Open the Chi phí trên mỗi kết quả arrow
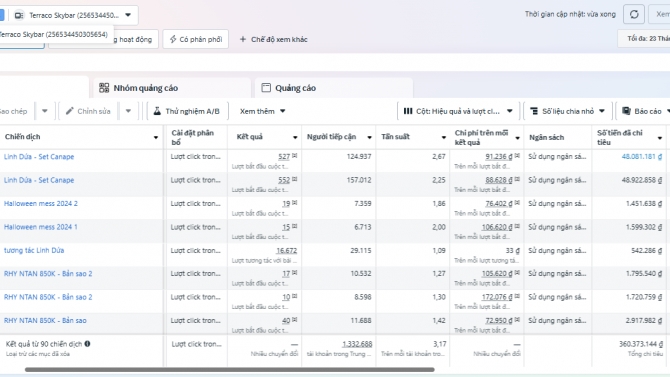670x377 pixels. tap(517, 138)
